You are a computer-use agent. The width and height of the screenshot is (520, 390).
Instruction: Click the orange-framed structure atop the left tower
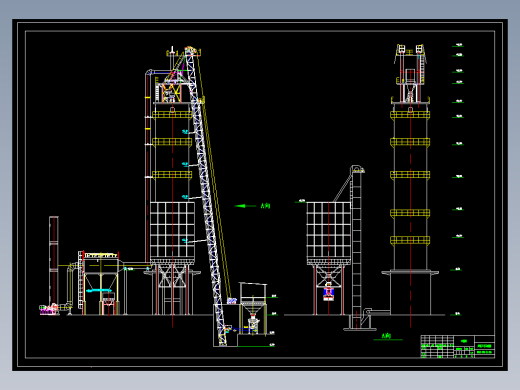pyautogui.click(x=171, y=93)
